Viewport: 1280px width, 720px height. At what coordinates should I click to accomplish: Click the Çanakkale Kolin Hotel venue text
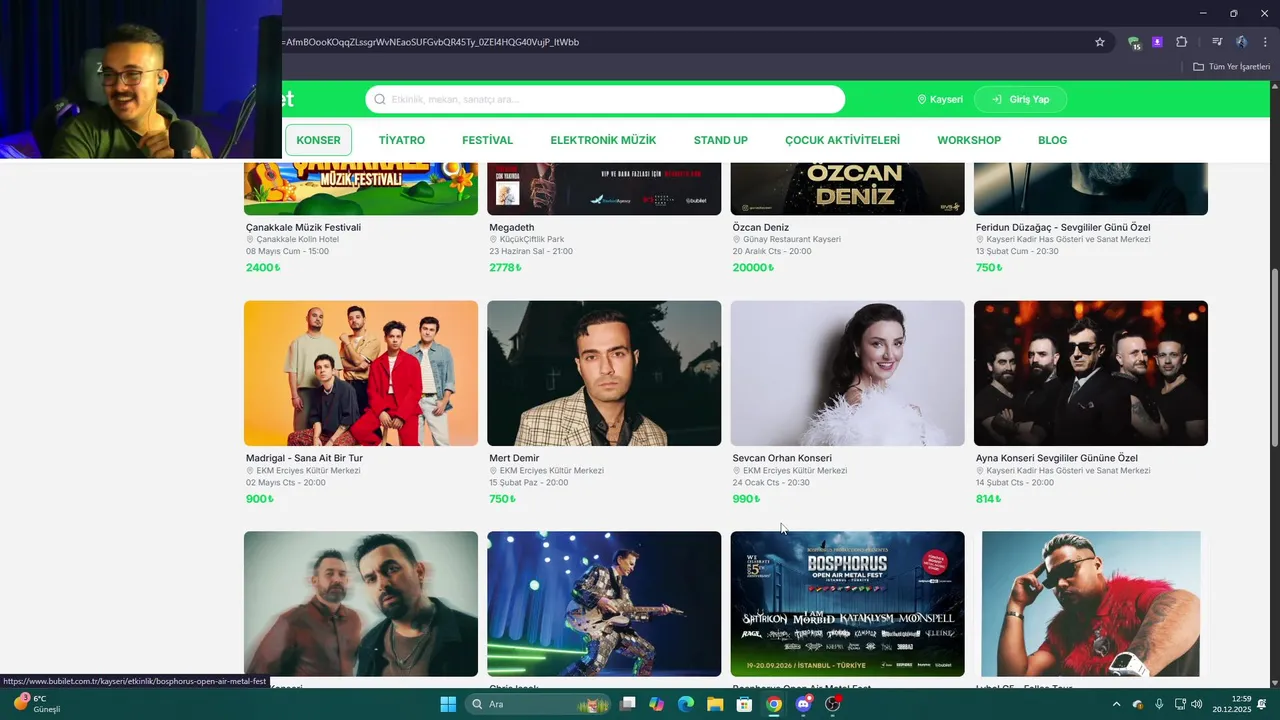[297, 240]
